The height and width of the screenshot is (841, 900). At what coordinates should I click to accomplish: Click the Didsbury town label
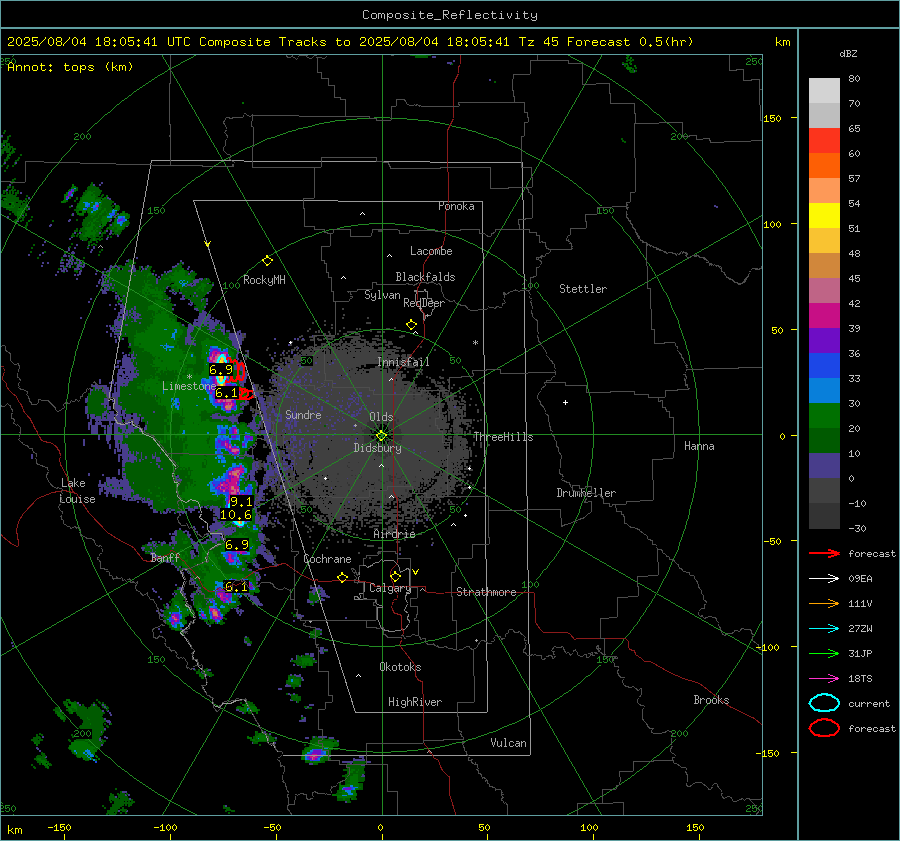point(378,448)
